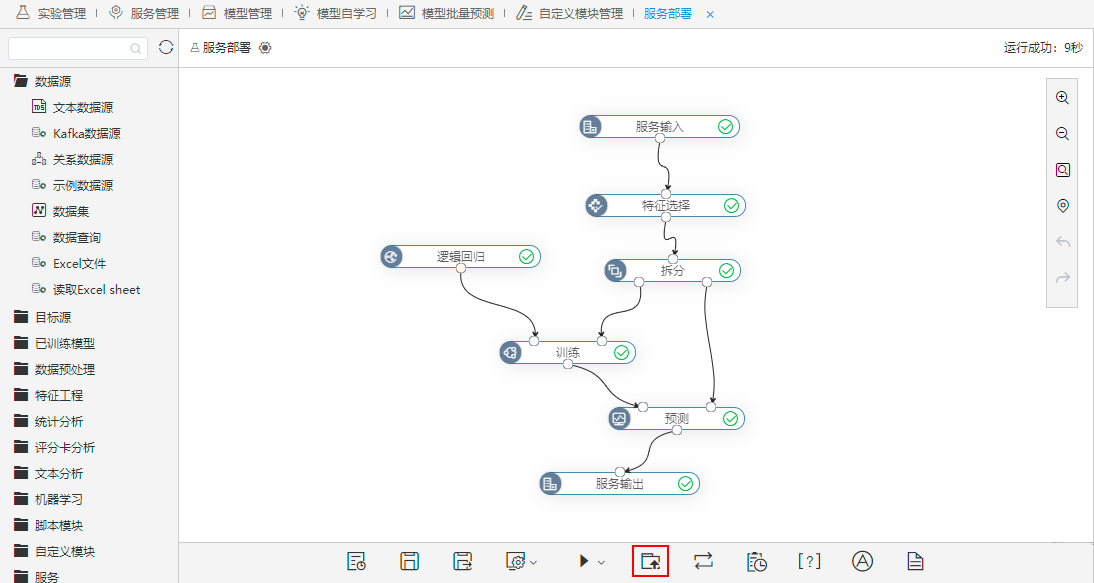This screenshot has height=583, width=1094.
Task: Expand the 机器学习 folder
Action: click(x=49, y=499)
